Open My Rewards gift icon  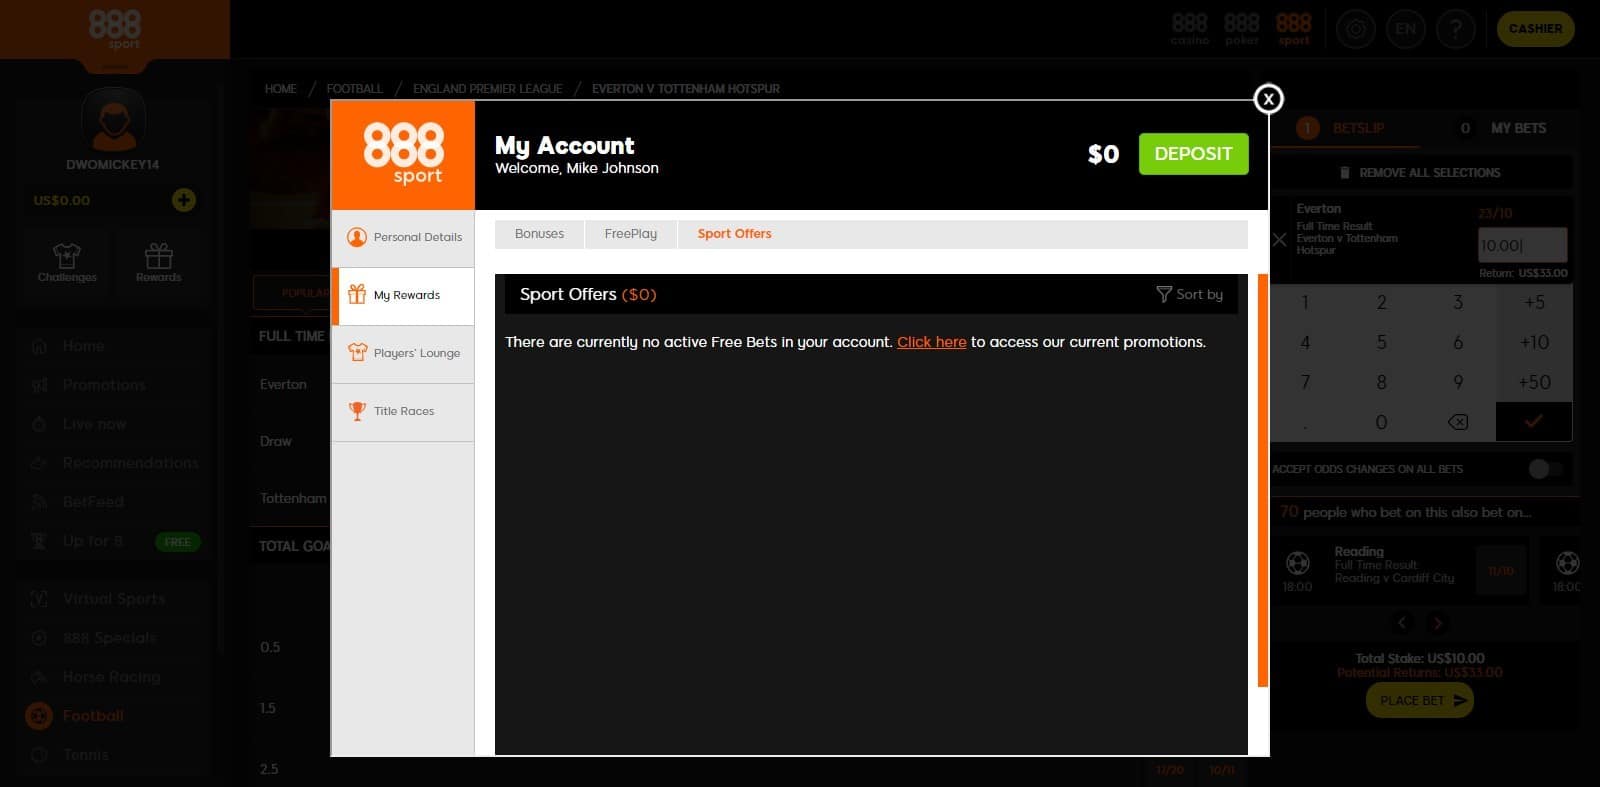click(x=356, y=294)
